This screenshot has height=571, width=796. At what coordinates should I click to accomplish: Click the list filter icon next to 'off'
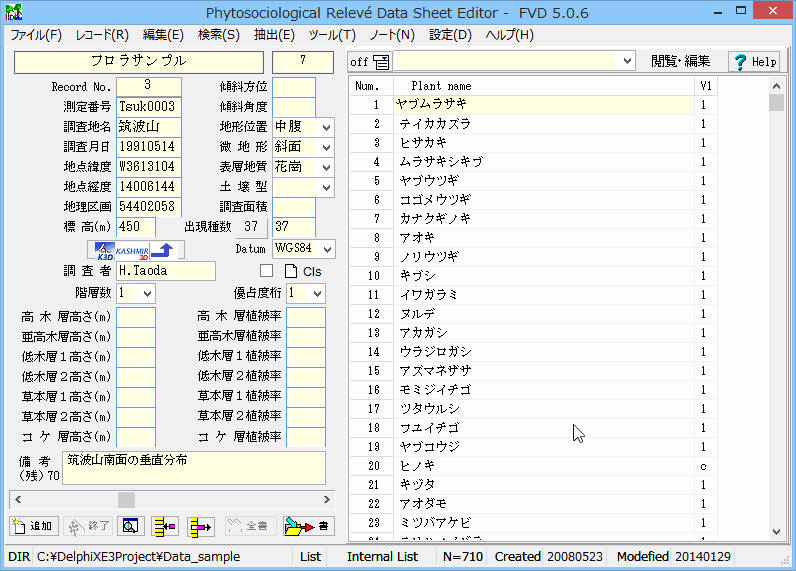(x=381, y=62)
